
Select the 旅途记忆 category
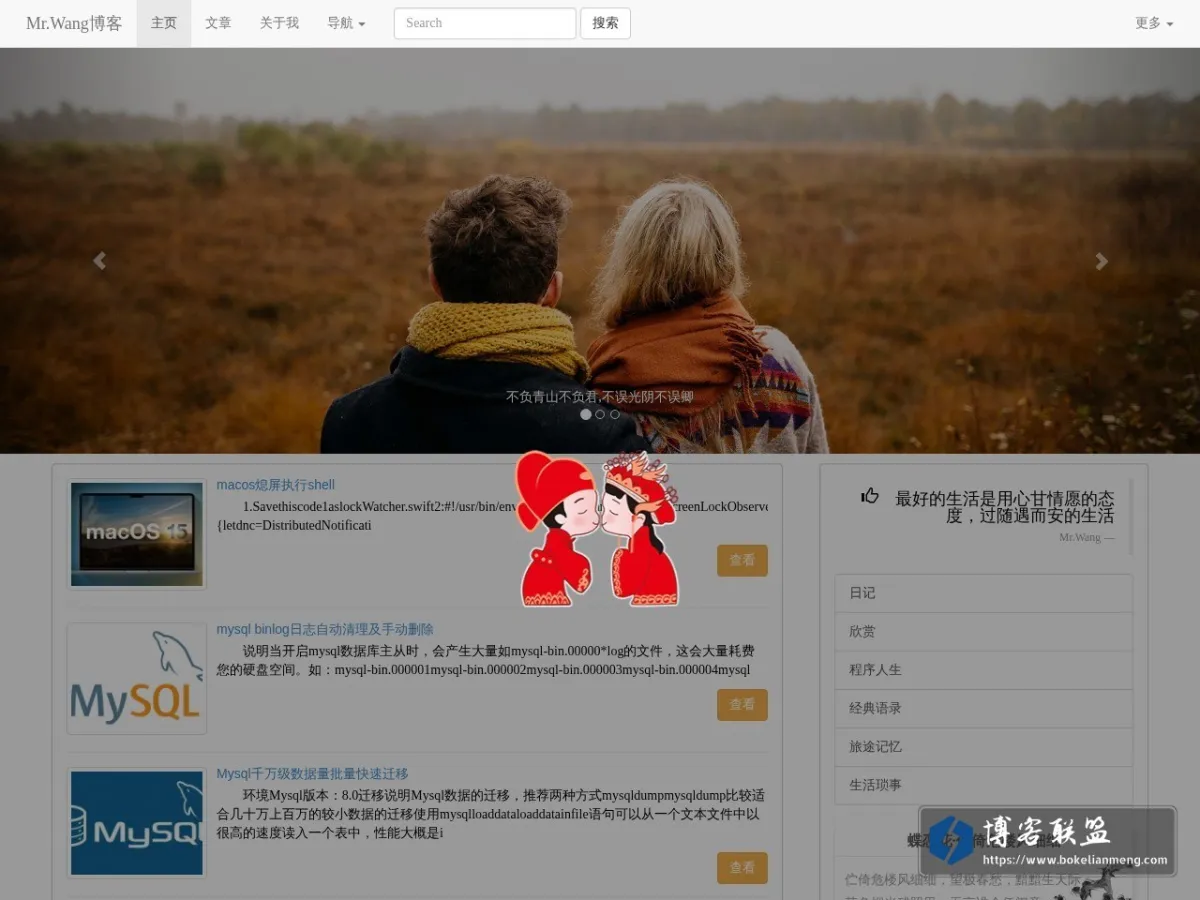[983, 747]
